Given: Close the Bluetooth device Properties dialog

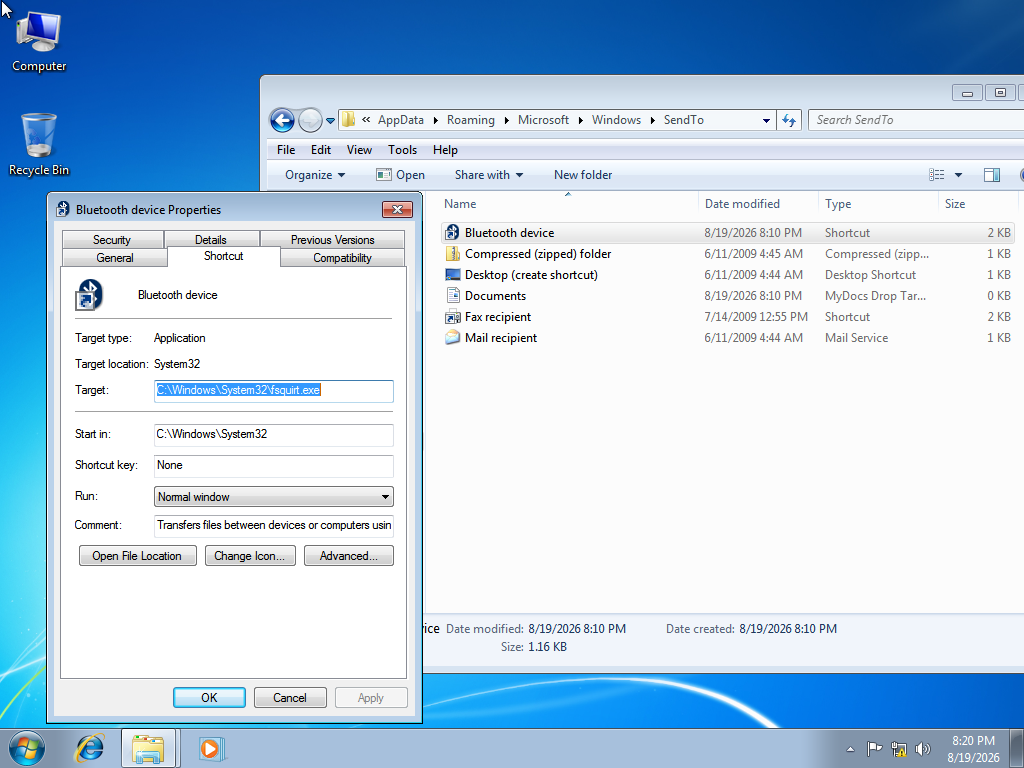Looking at the screenshot, I should (397, 210).
